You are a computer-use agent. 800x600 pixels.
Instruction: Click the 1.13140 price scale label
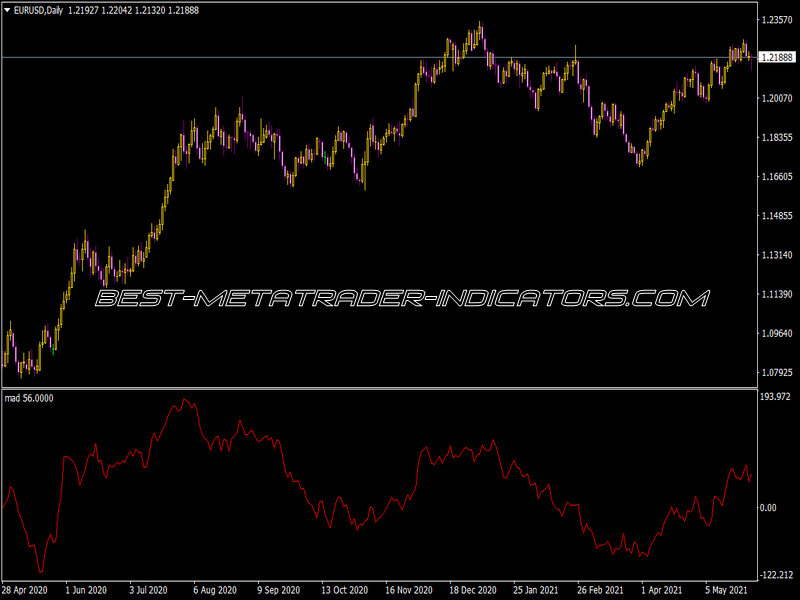tap(777, 255)
